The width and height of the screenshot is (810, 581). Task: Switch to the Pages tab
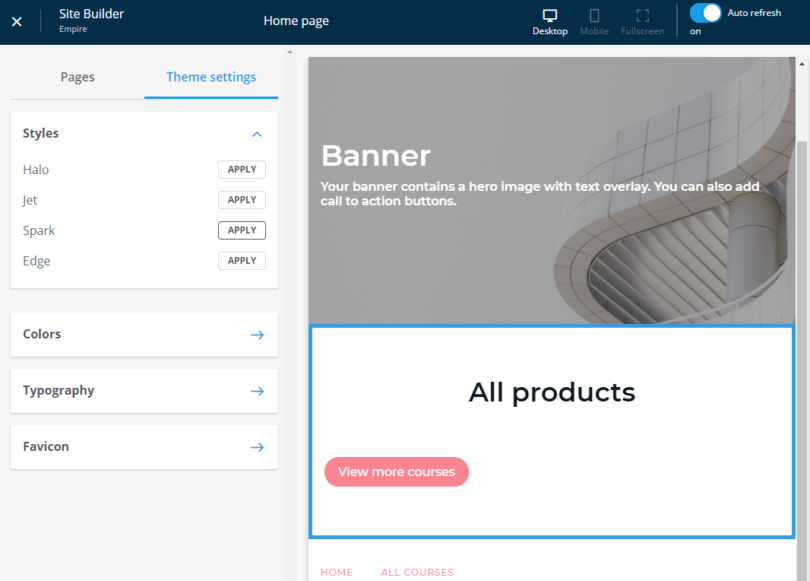77,76
